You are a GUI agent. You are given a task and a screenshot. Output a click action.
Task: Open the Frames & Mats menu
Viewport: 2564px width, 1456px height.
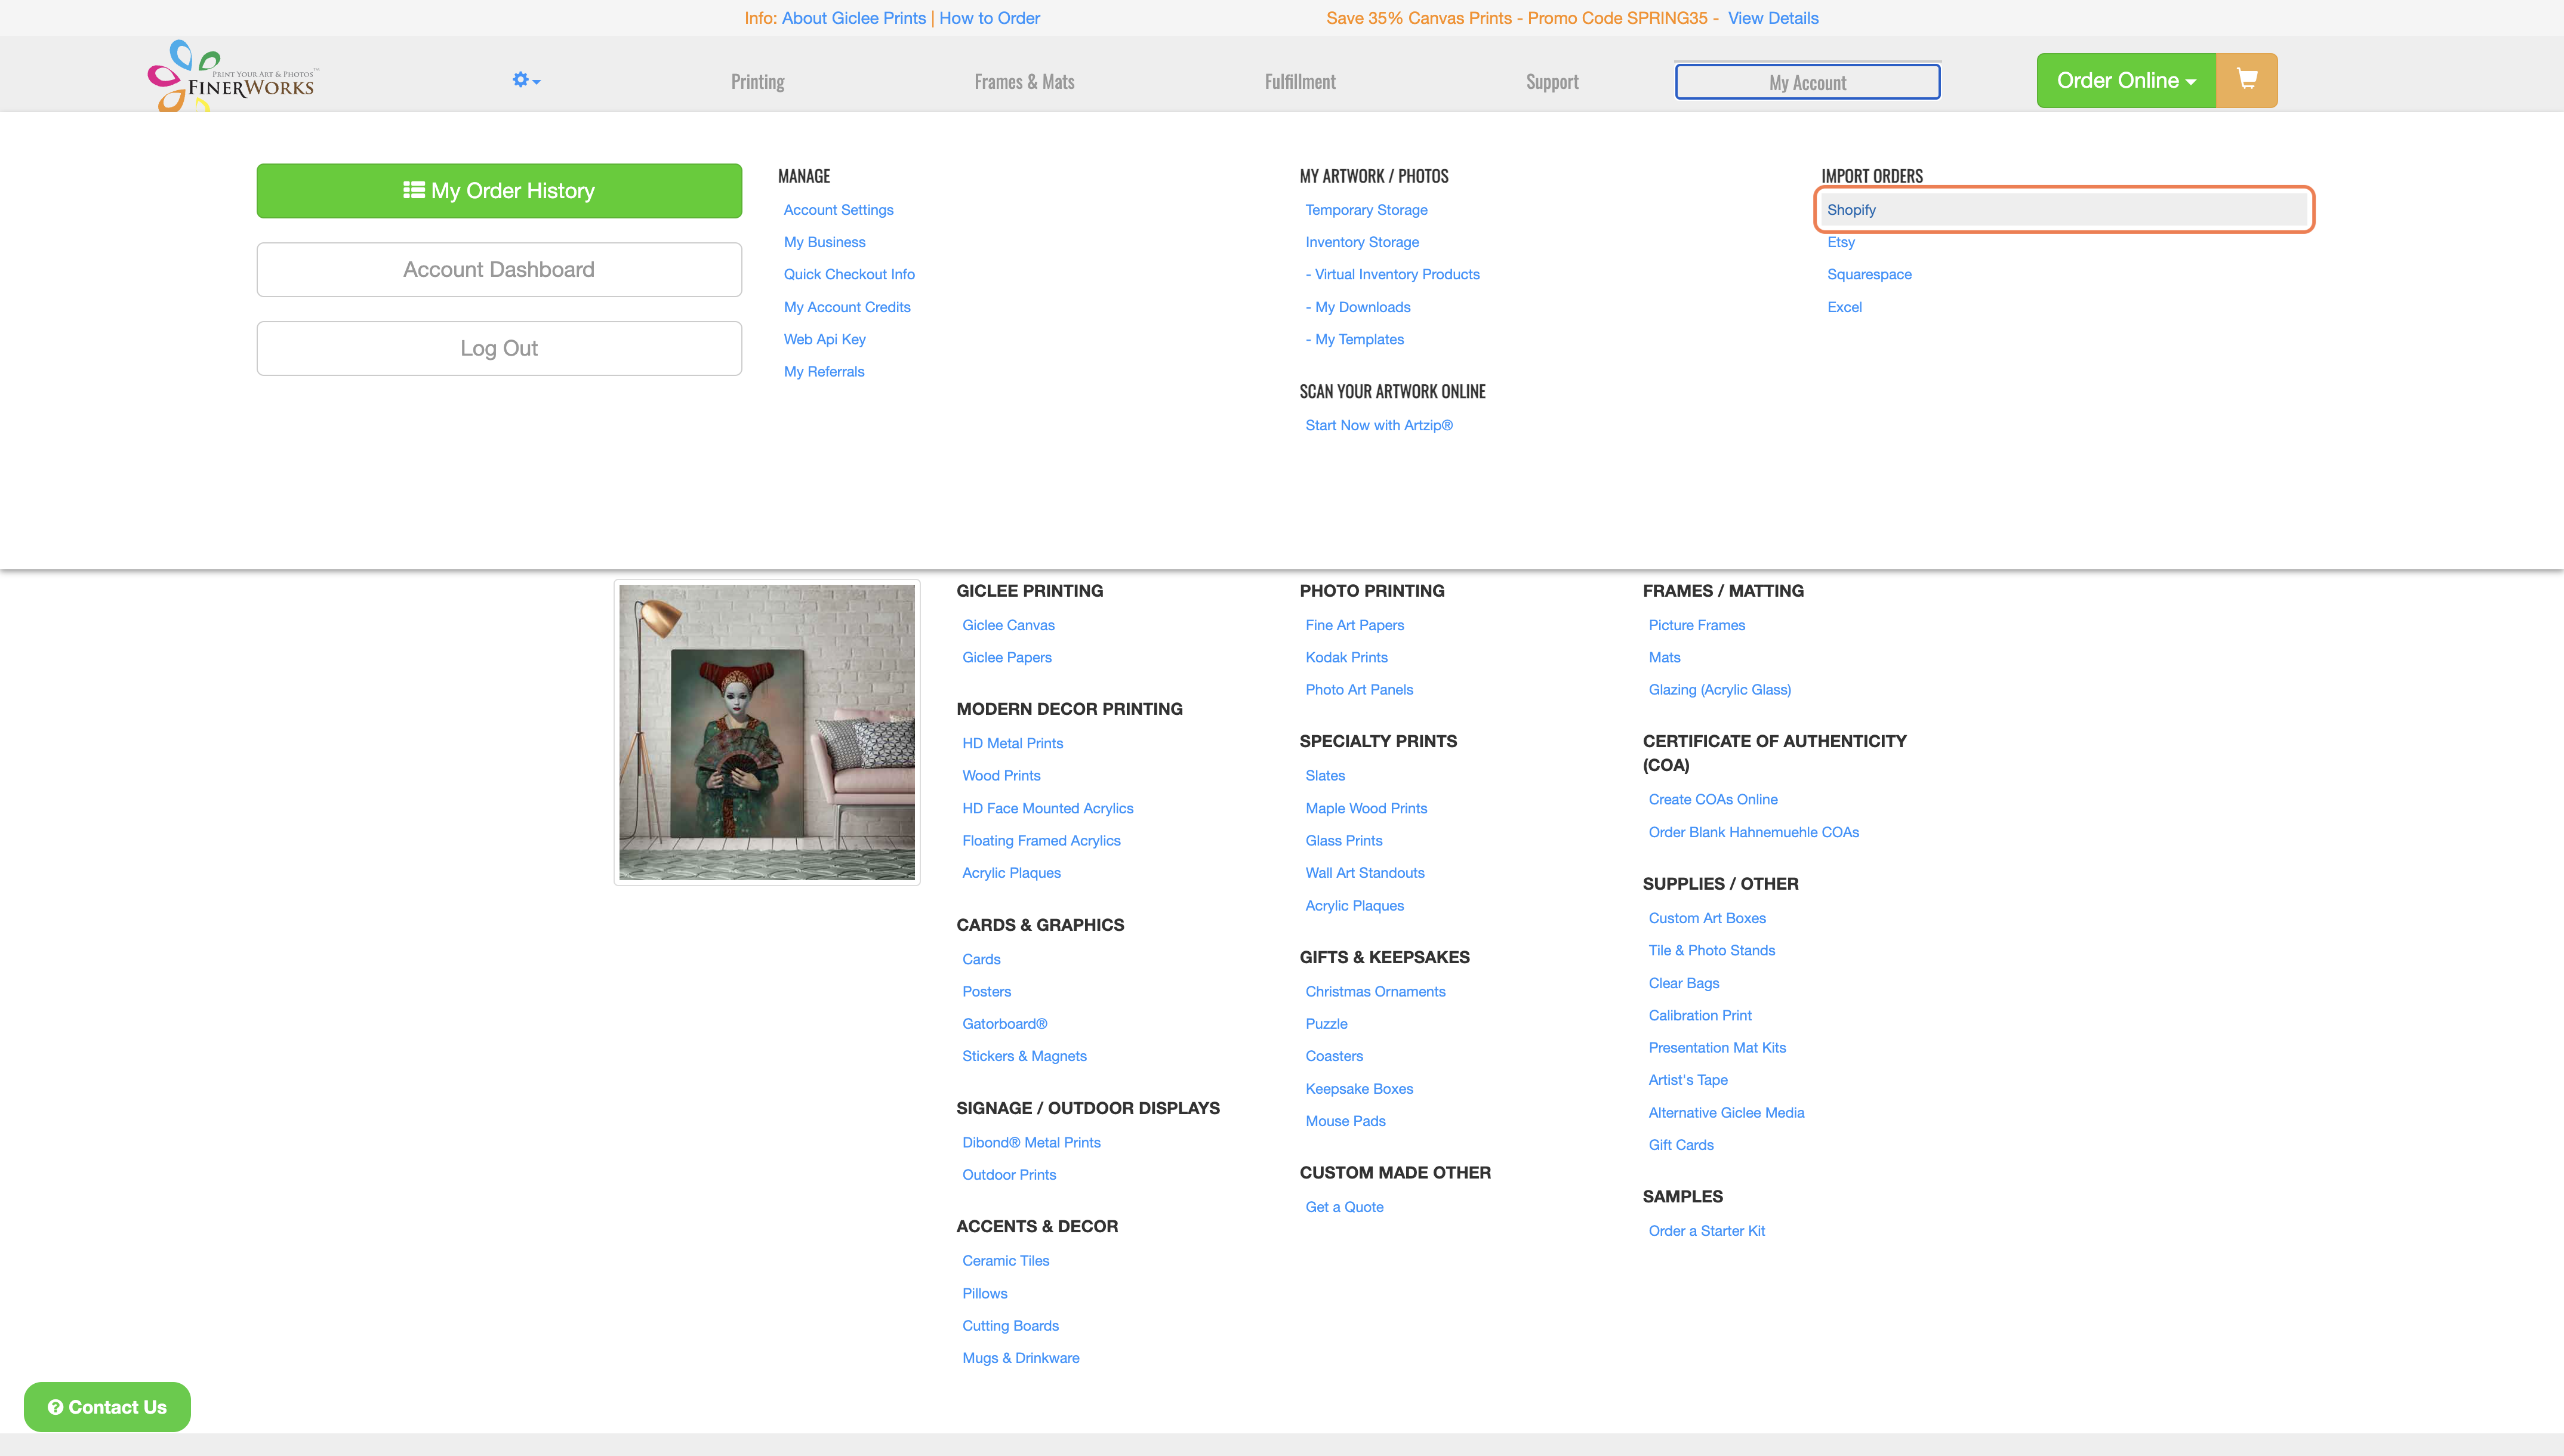pos(1024,82)
